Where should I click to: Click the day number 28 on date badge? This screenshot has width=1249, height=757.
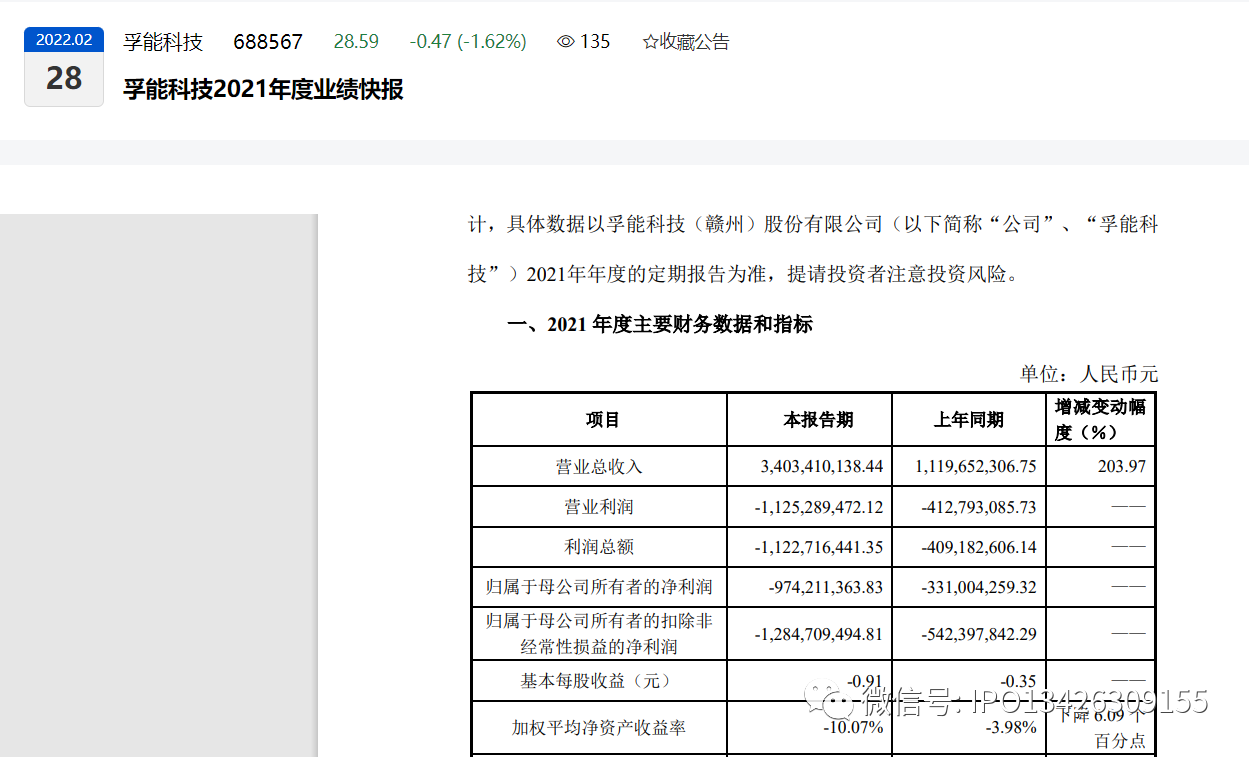coord(64,78)
